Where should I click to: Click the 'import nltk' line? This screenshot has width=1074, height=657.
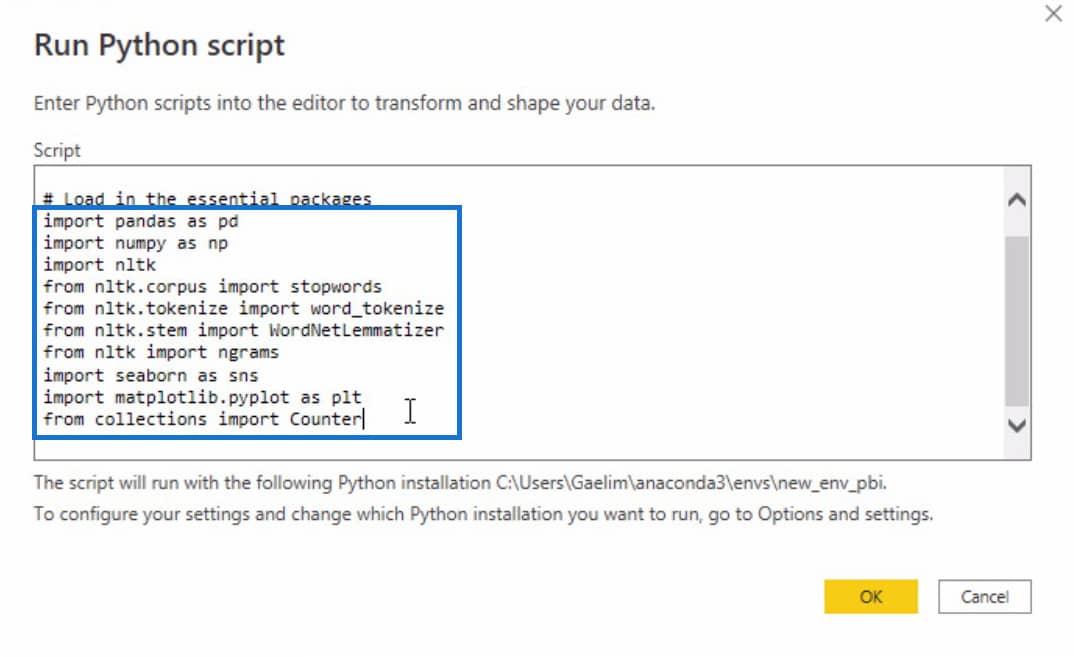pos(100,265)
